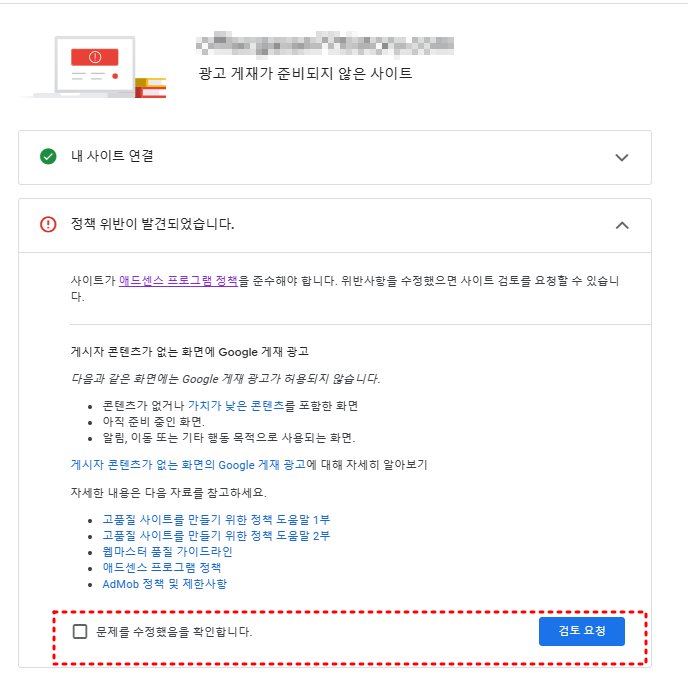This screenshot has height=685, width=688.
Task: Click the '내 사이트 연결' panel header
Action: point(335,157)
